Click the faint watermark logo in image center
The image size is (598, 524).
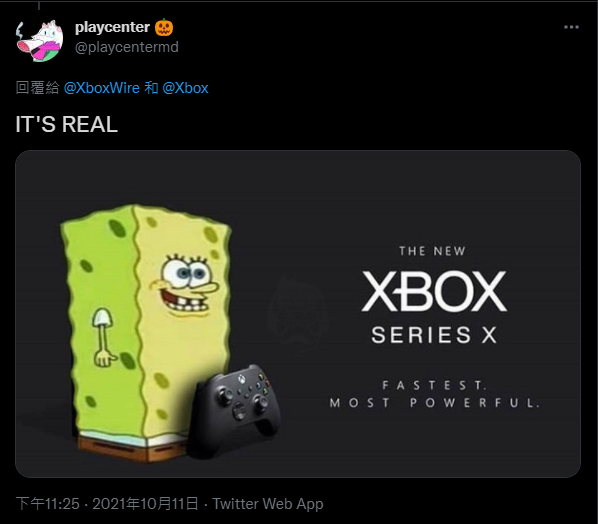pyautogui.click(x=298, y=313)
